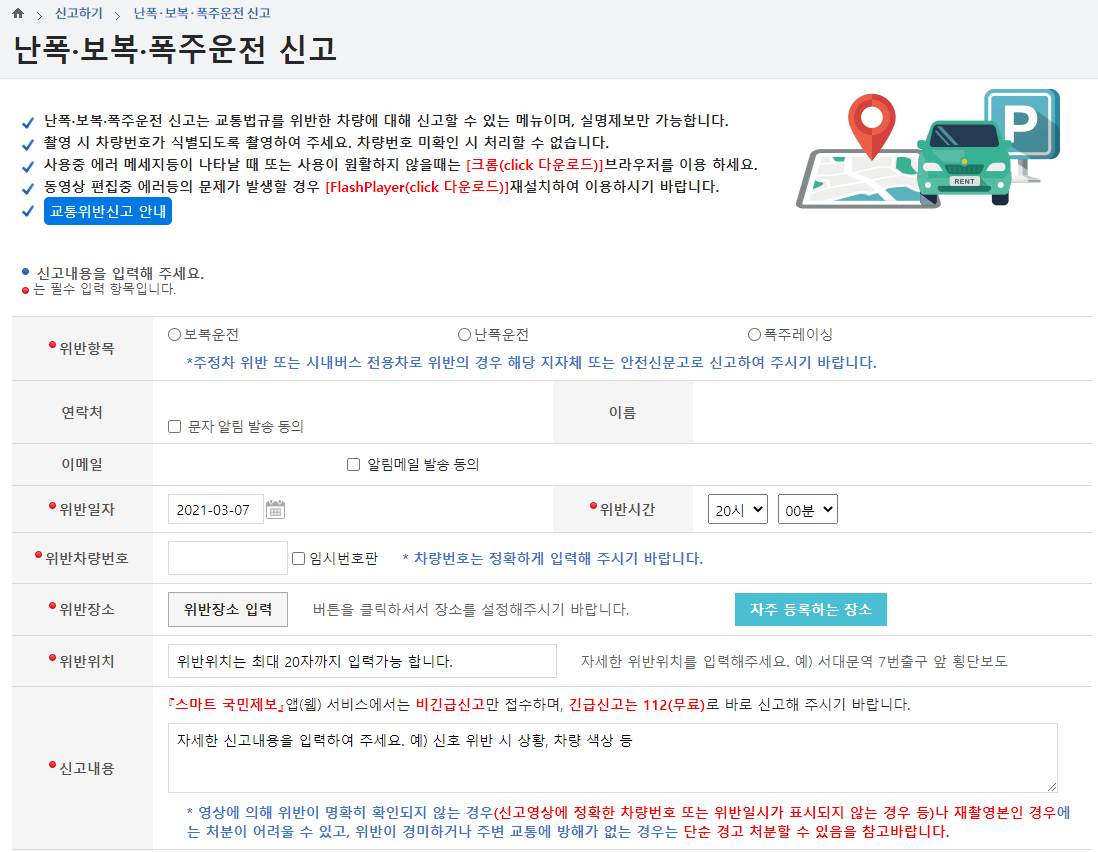Click the 위반위치 text field
Viewport: 1098px width, 852px height.
pos(360,660)
